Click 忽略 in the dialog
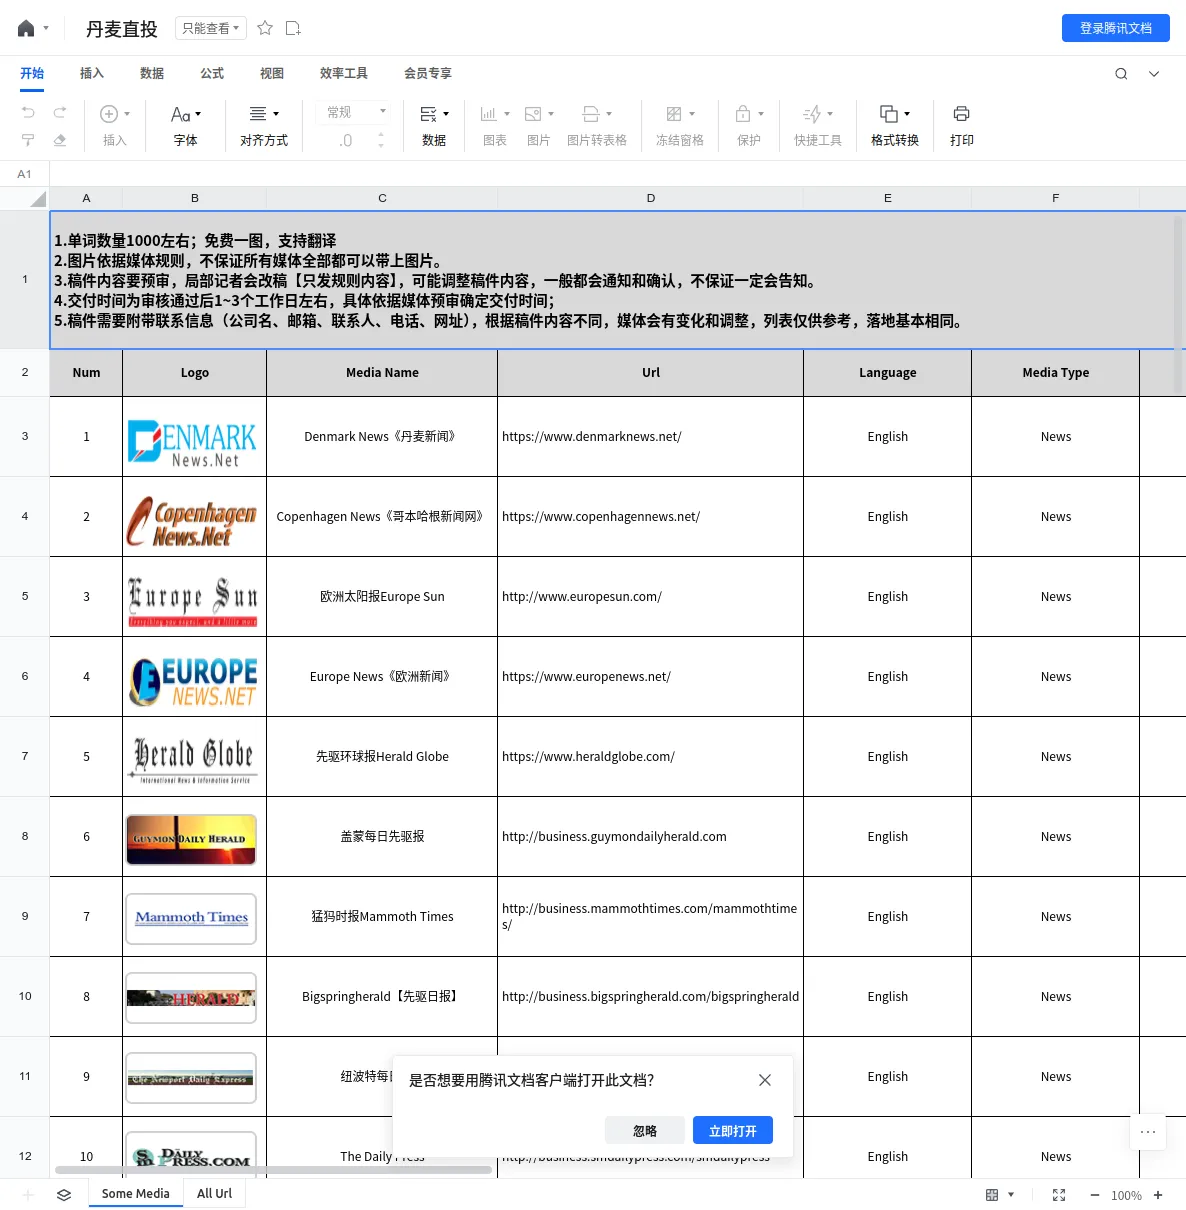 tap(645, 1130)
